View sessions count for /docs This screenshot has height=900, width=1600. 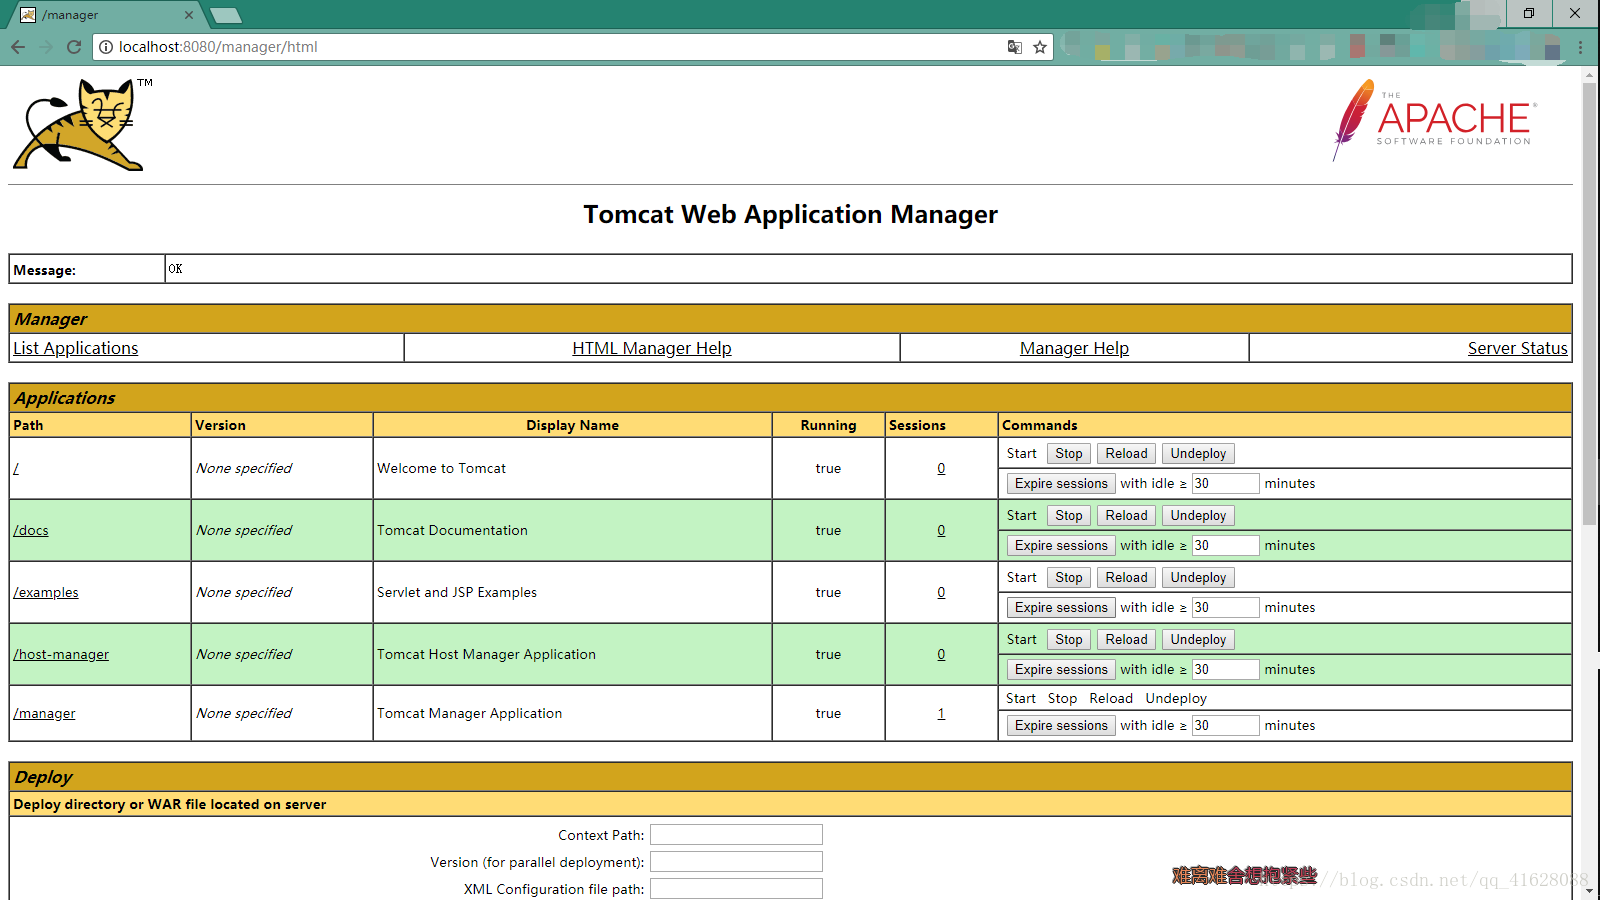pos(941,530)
